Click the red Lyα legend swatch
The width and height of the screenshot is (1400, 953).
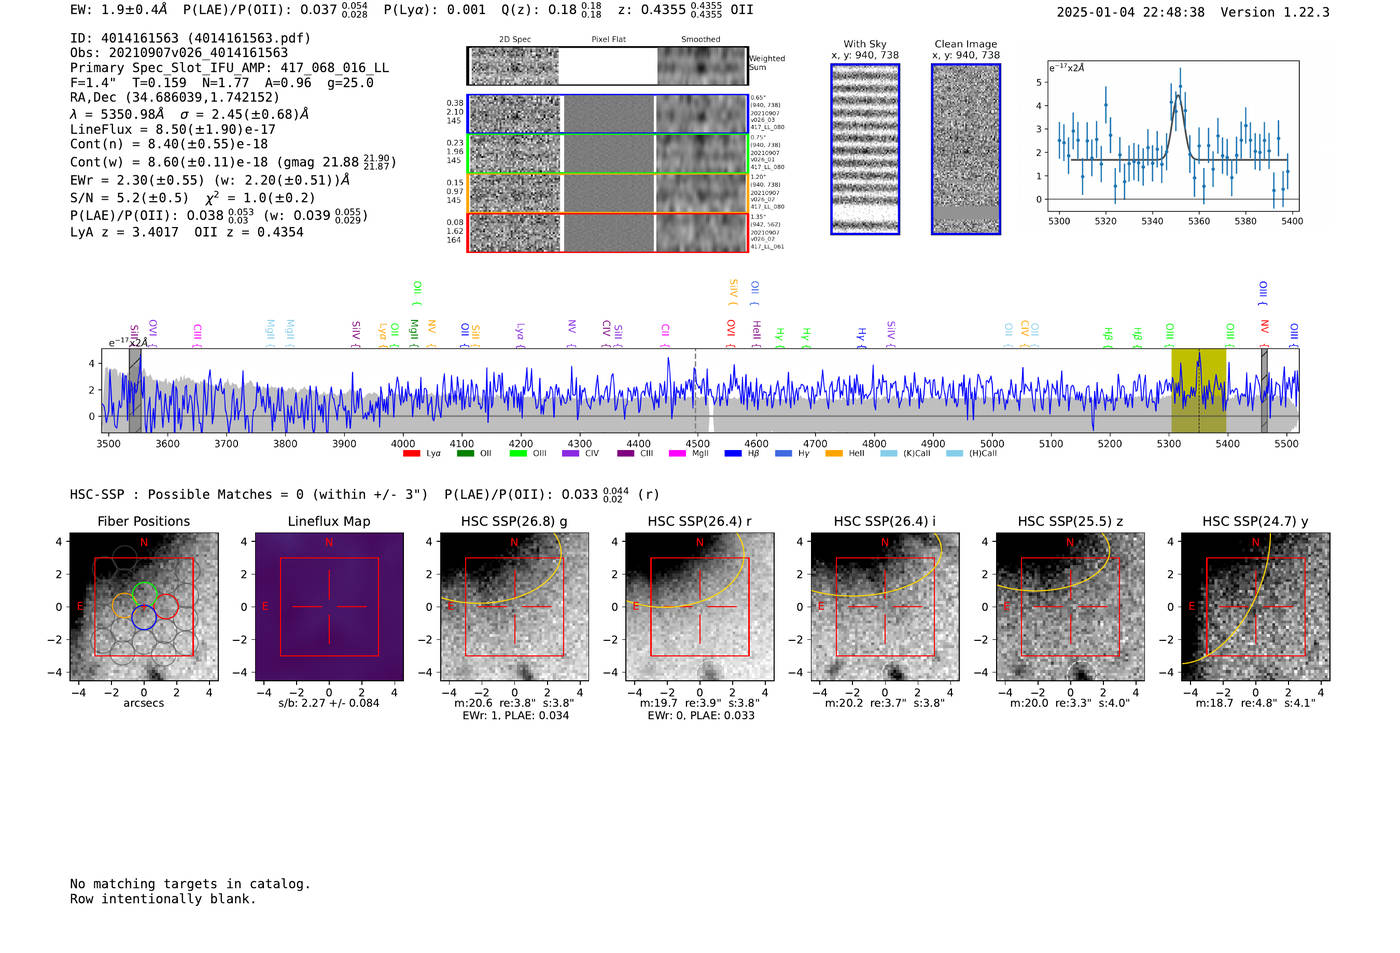(x=411, y=454)
